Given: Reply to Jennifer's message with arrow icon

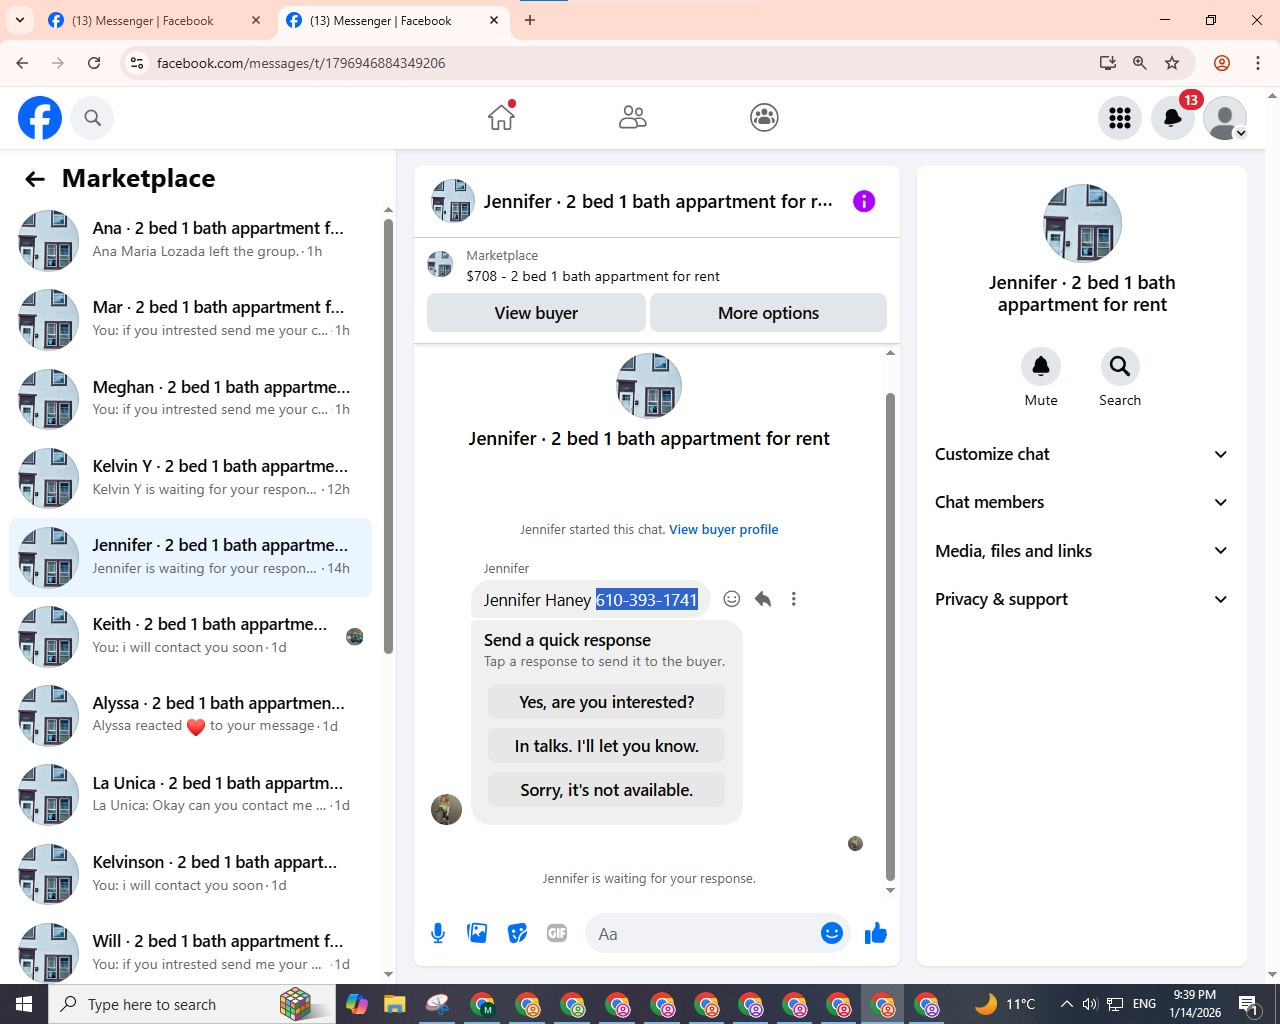Looking at the screenshot, I should pos(763,599).
